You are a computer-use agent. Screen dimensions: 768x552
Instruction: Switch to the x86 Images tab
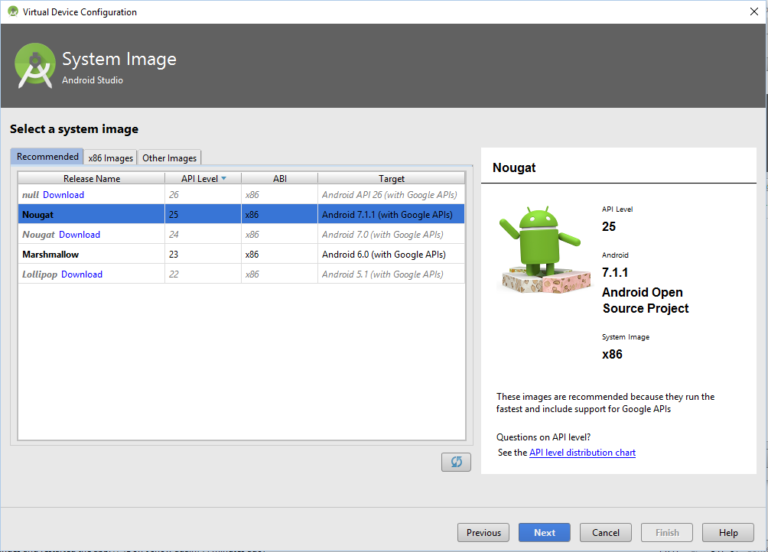[110, 158]
